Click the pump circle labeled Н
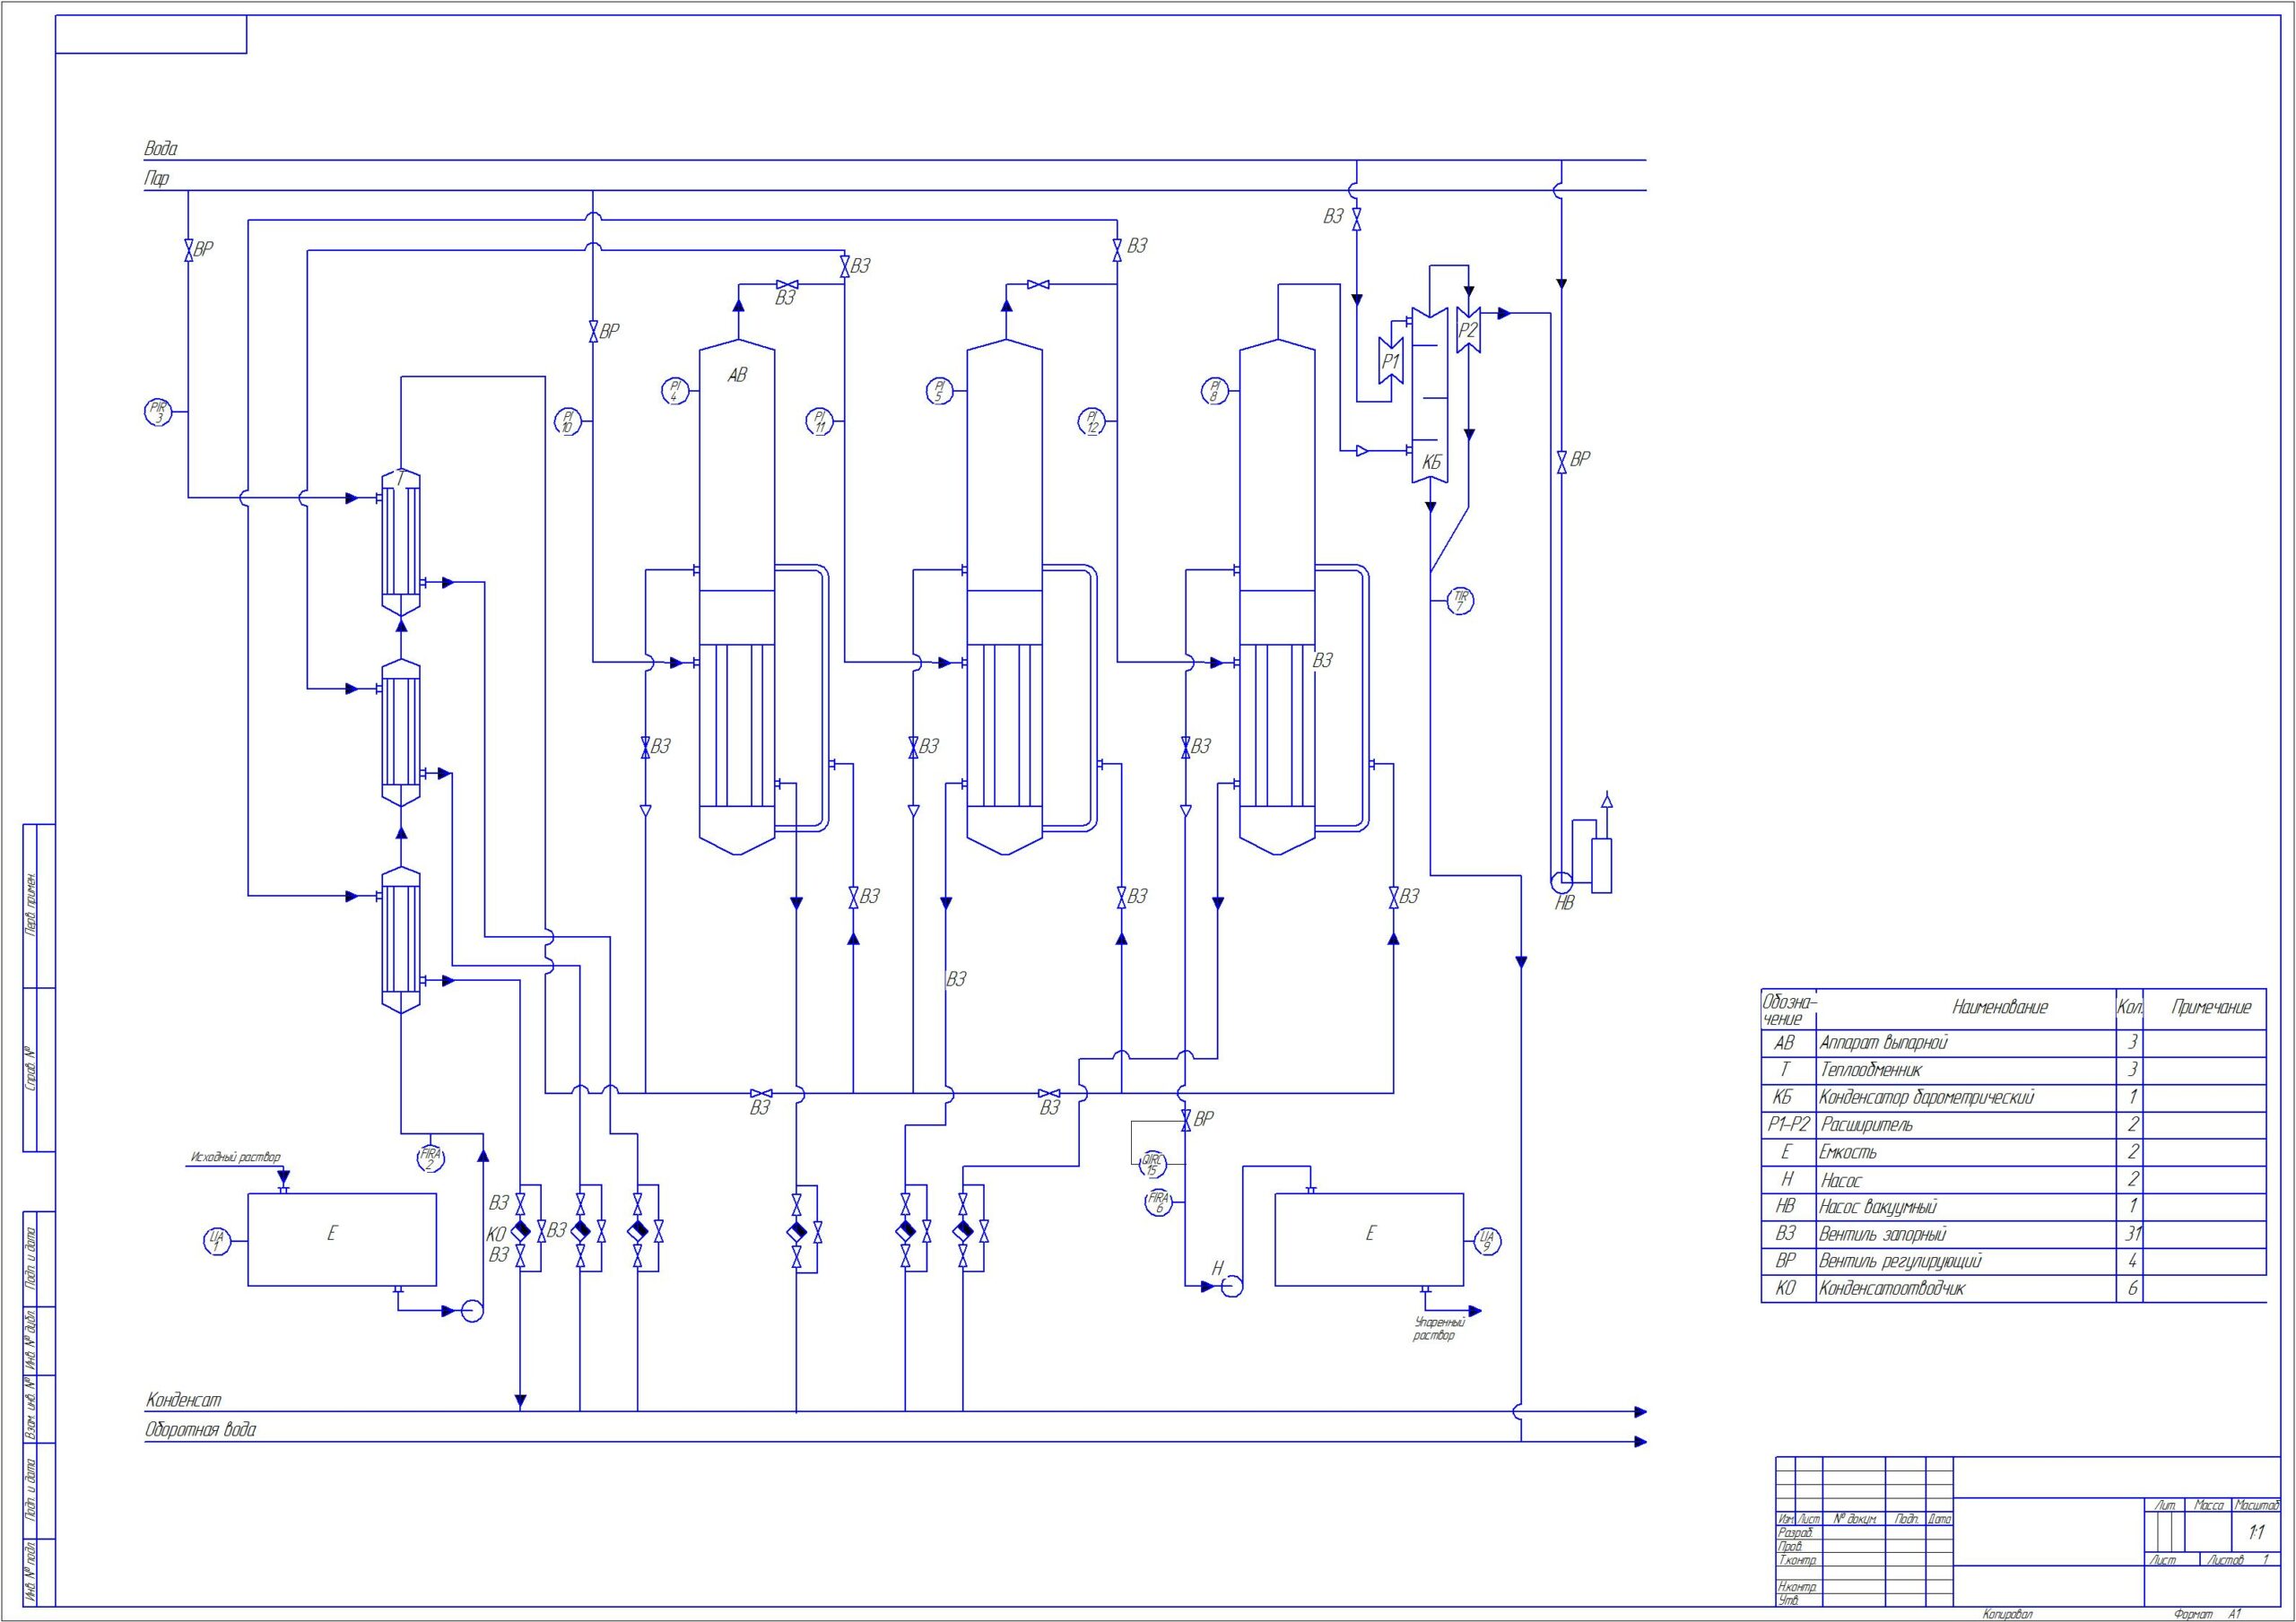Screen dimensions: 2296x1622 [1232, 1286]
